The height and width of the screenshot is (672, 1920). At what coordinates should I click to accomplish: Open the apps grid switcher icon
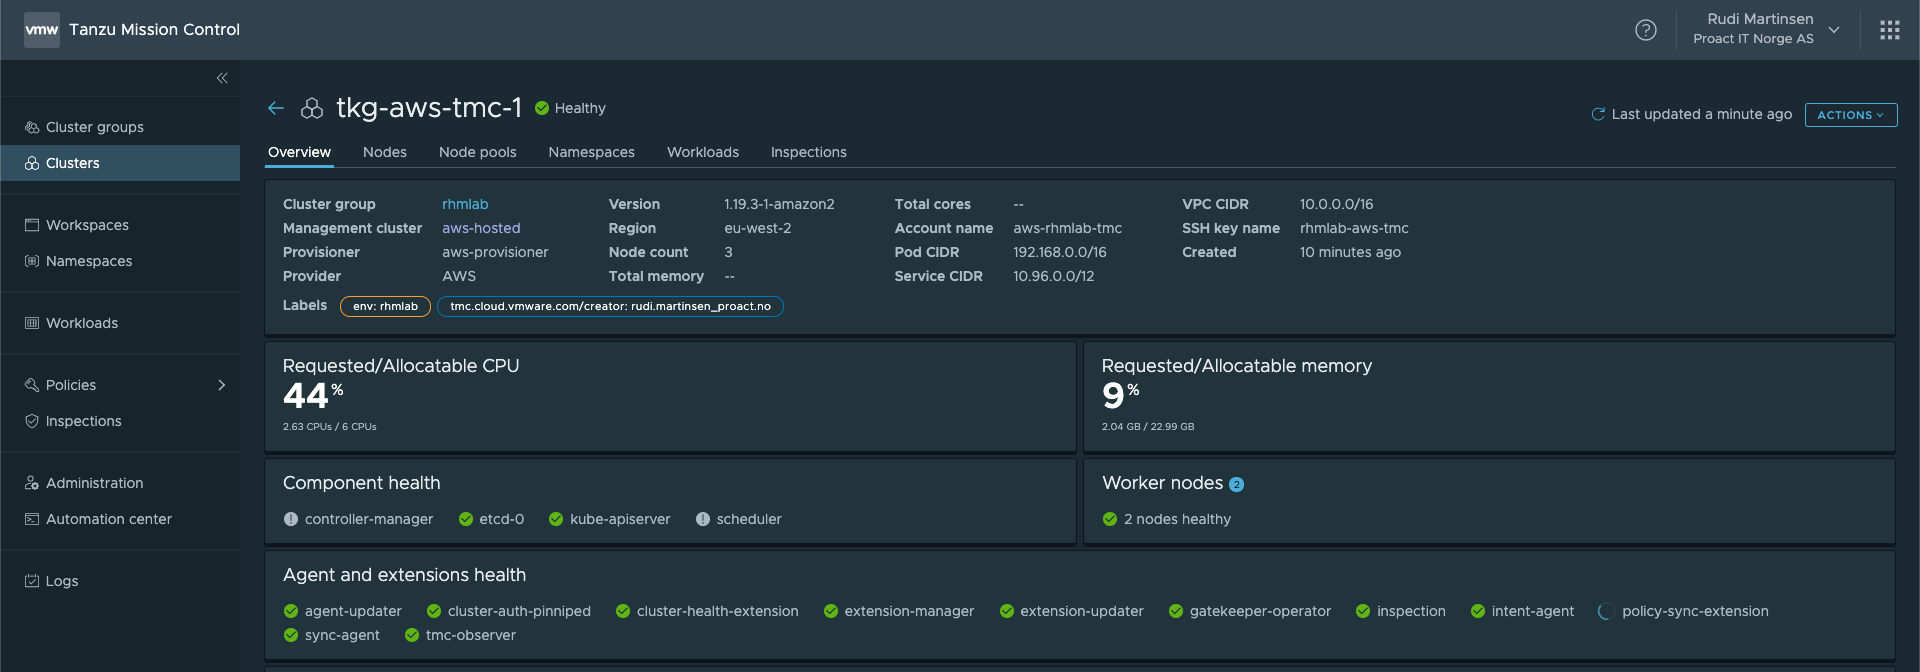(x=1890, y=30)
